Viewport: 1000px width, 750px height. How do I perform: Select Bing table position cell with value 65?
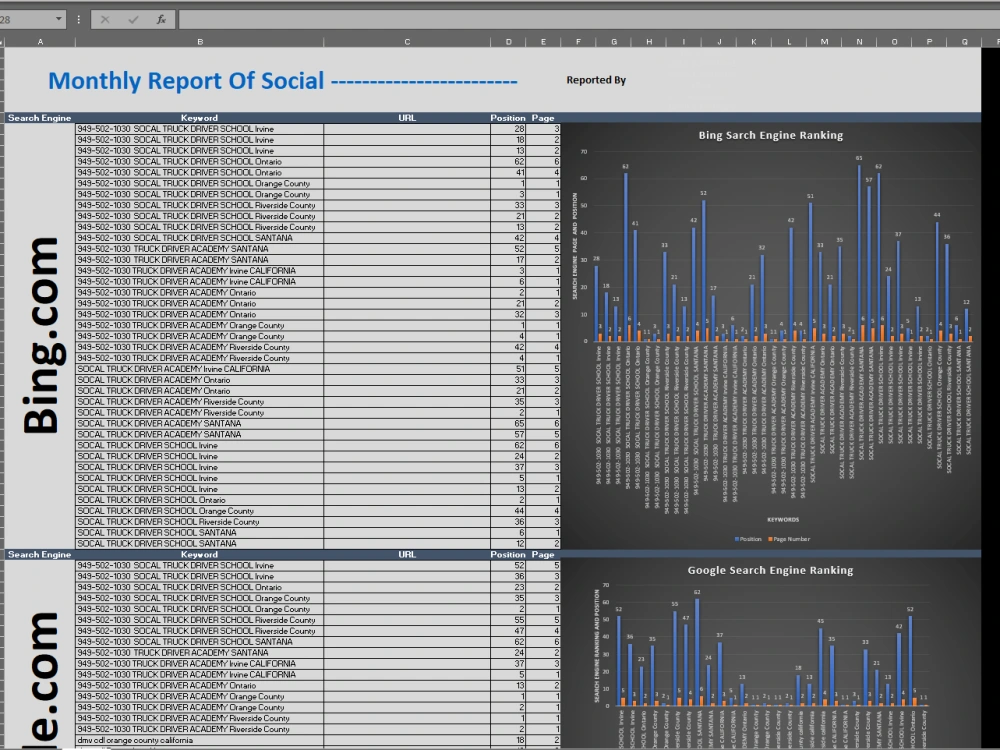coord(508,423)
